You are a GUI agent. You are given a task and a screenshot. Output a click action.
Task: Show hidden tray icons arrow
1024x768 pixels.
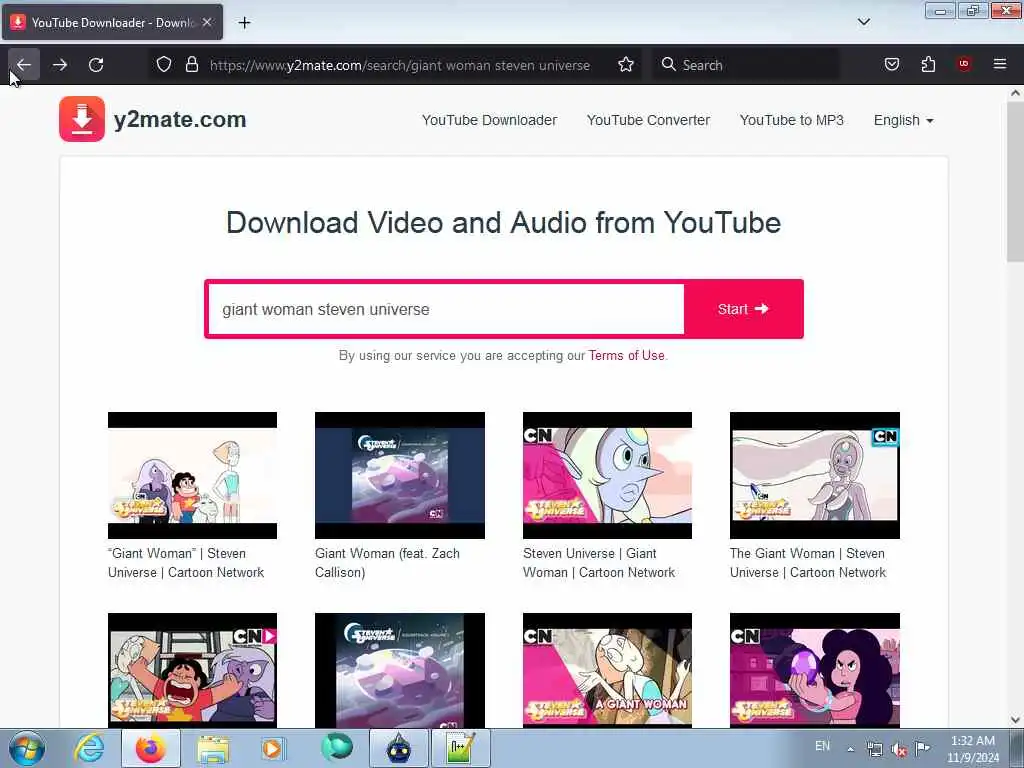850,749
